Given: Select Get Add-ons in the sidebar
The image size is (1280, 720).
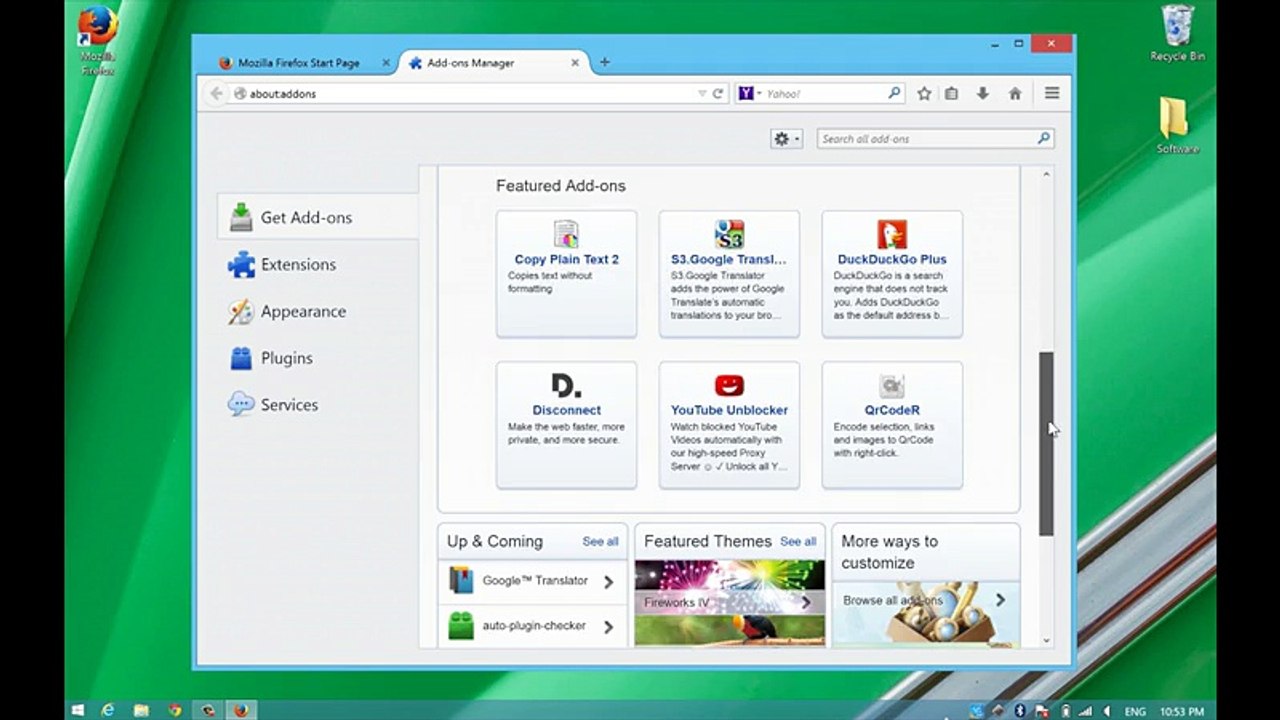Looking at the screenshot, I should [317, 217].
